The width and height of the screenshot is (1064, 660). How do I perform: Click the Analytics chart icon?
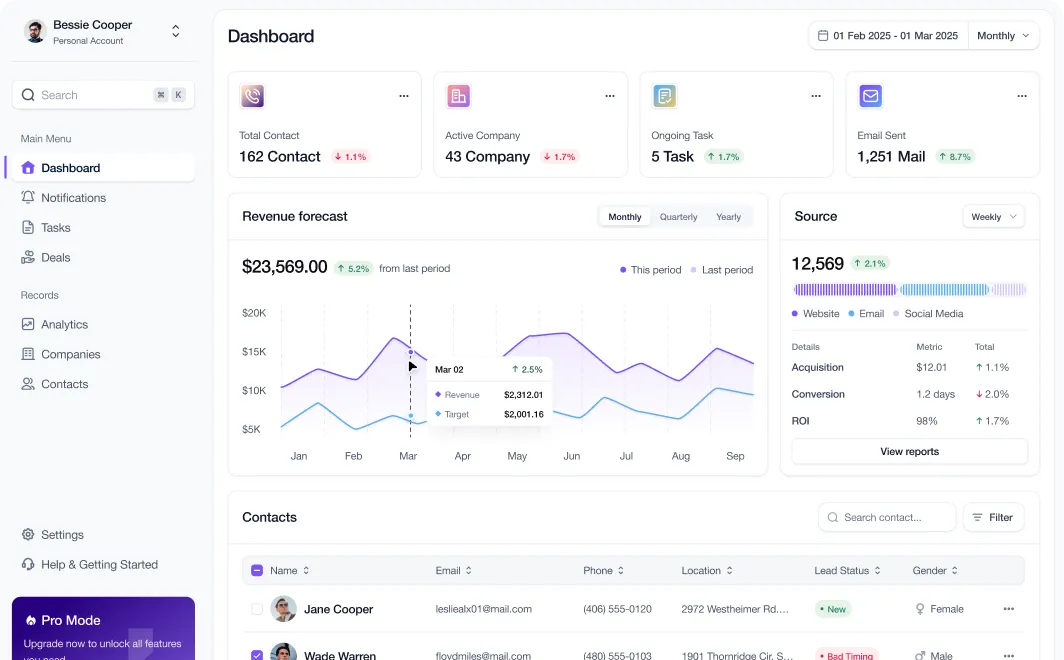pyautogui.click(x=28, y=324)
